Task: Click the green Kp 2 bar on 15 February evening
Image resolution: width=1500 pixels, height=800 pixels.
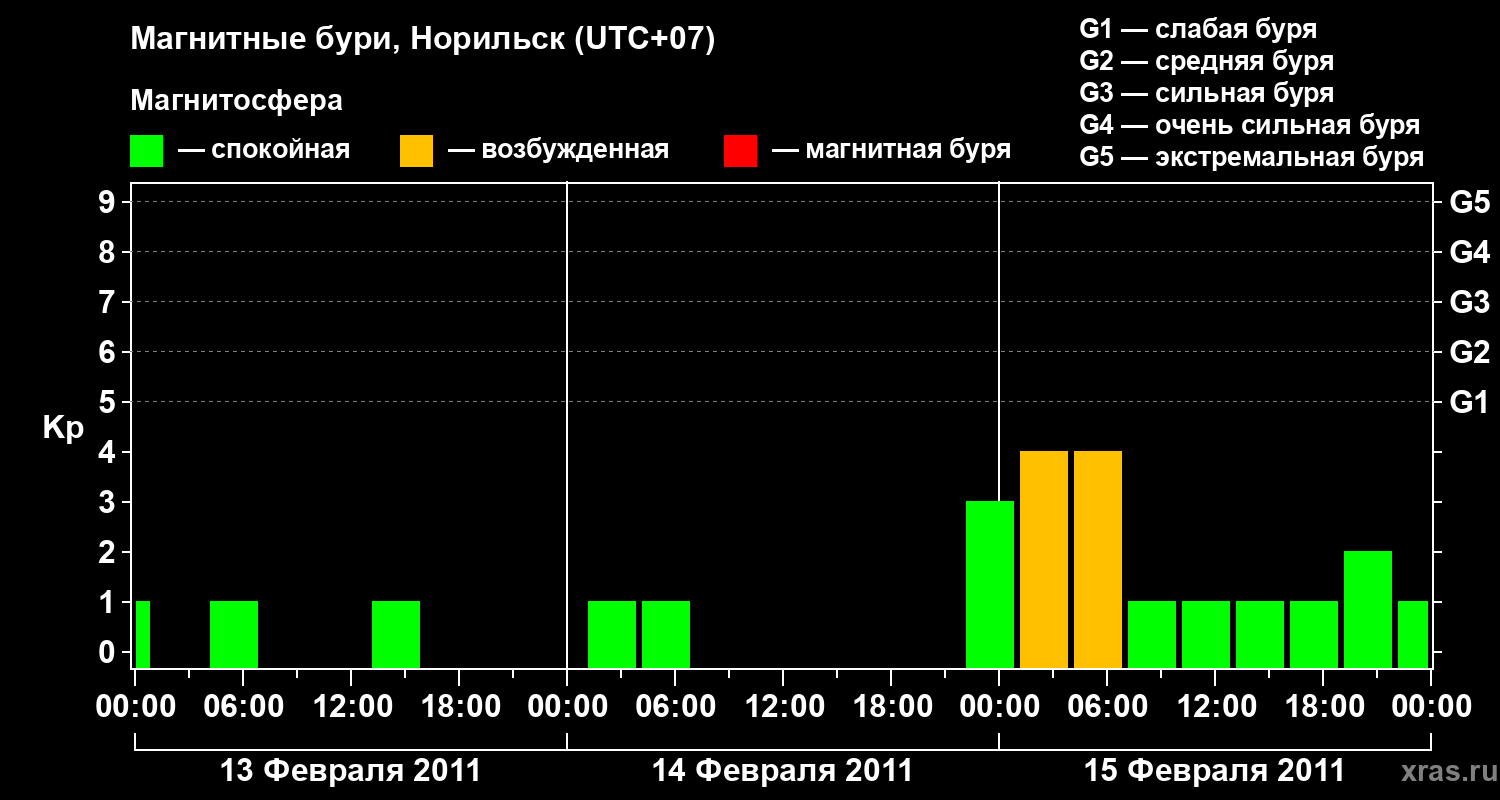Action: (x=1368, y=609)
